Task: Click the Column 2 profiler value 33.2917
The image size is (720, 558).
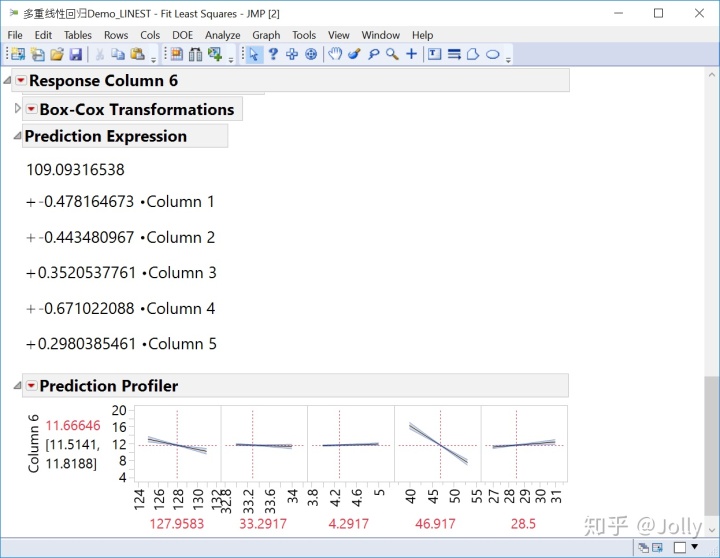Action: [x=263, y=524]
